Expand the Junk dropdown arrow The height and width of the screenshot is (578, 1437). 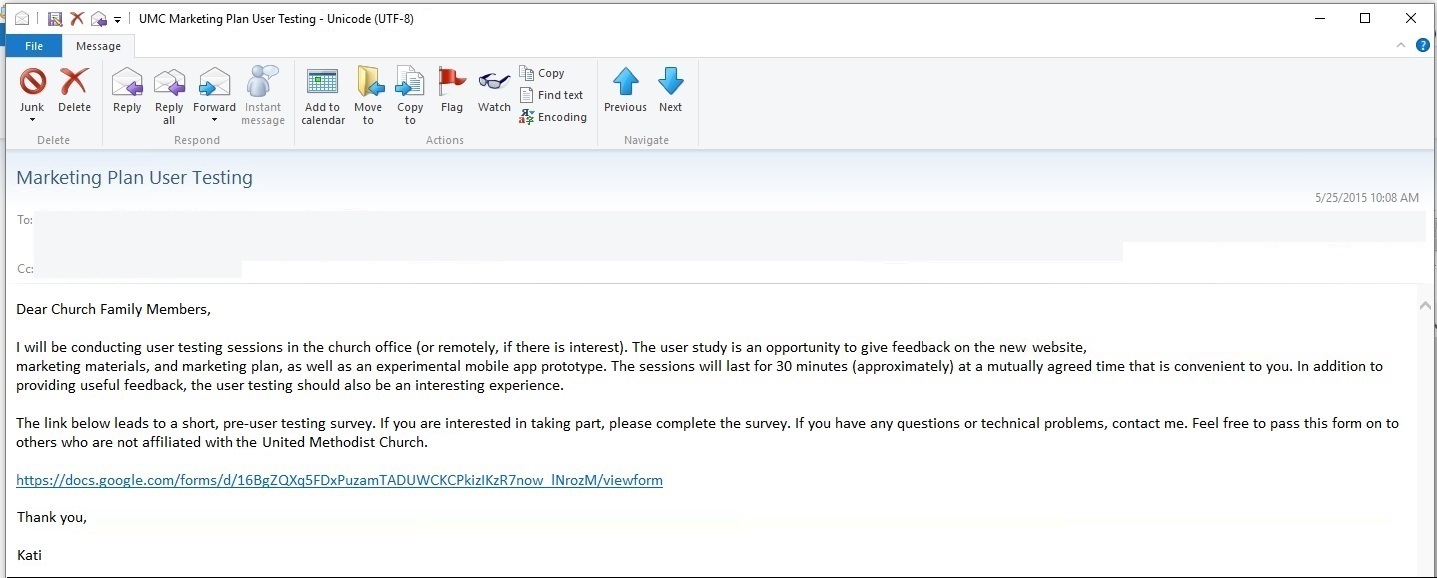(x=32, y=121)
